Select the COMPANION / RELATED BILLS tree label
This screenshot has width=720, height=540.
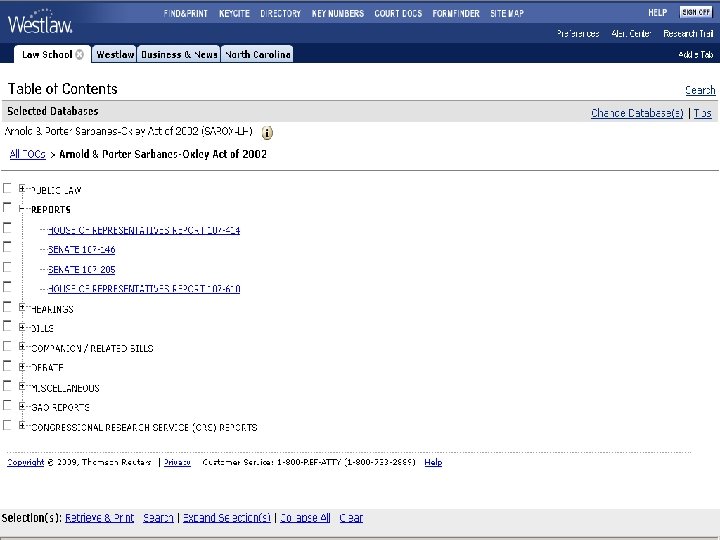[x=92, y=349]
